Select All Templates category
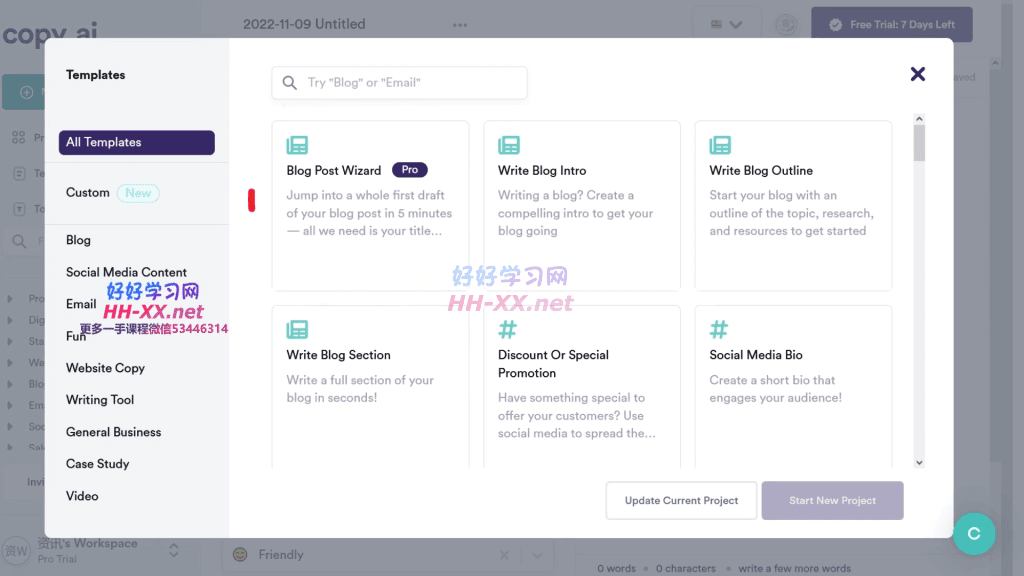This screenshot has width=1024, height=576. tap(136, 142)
